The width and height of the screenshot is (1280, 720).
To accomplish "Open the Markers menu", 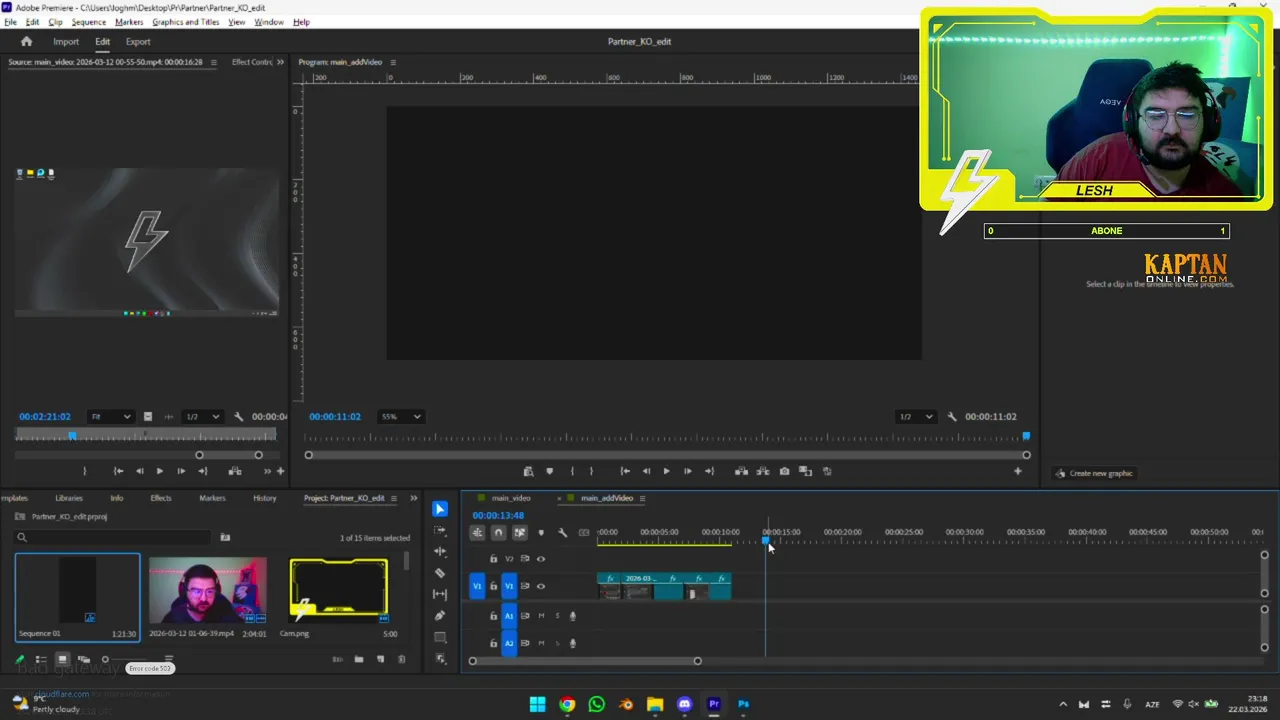I will (129, 22).
